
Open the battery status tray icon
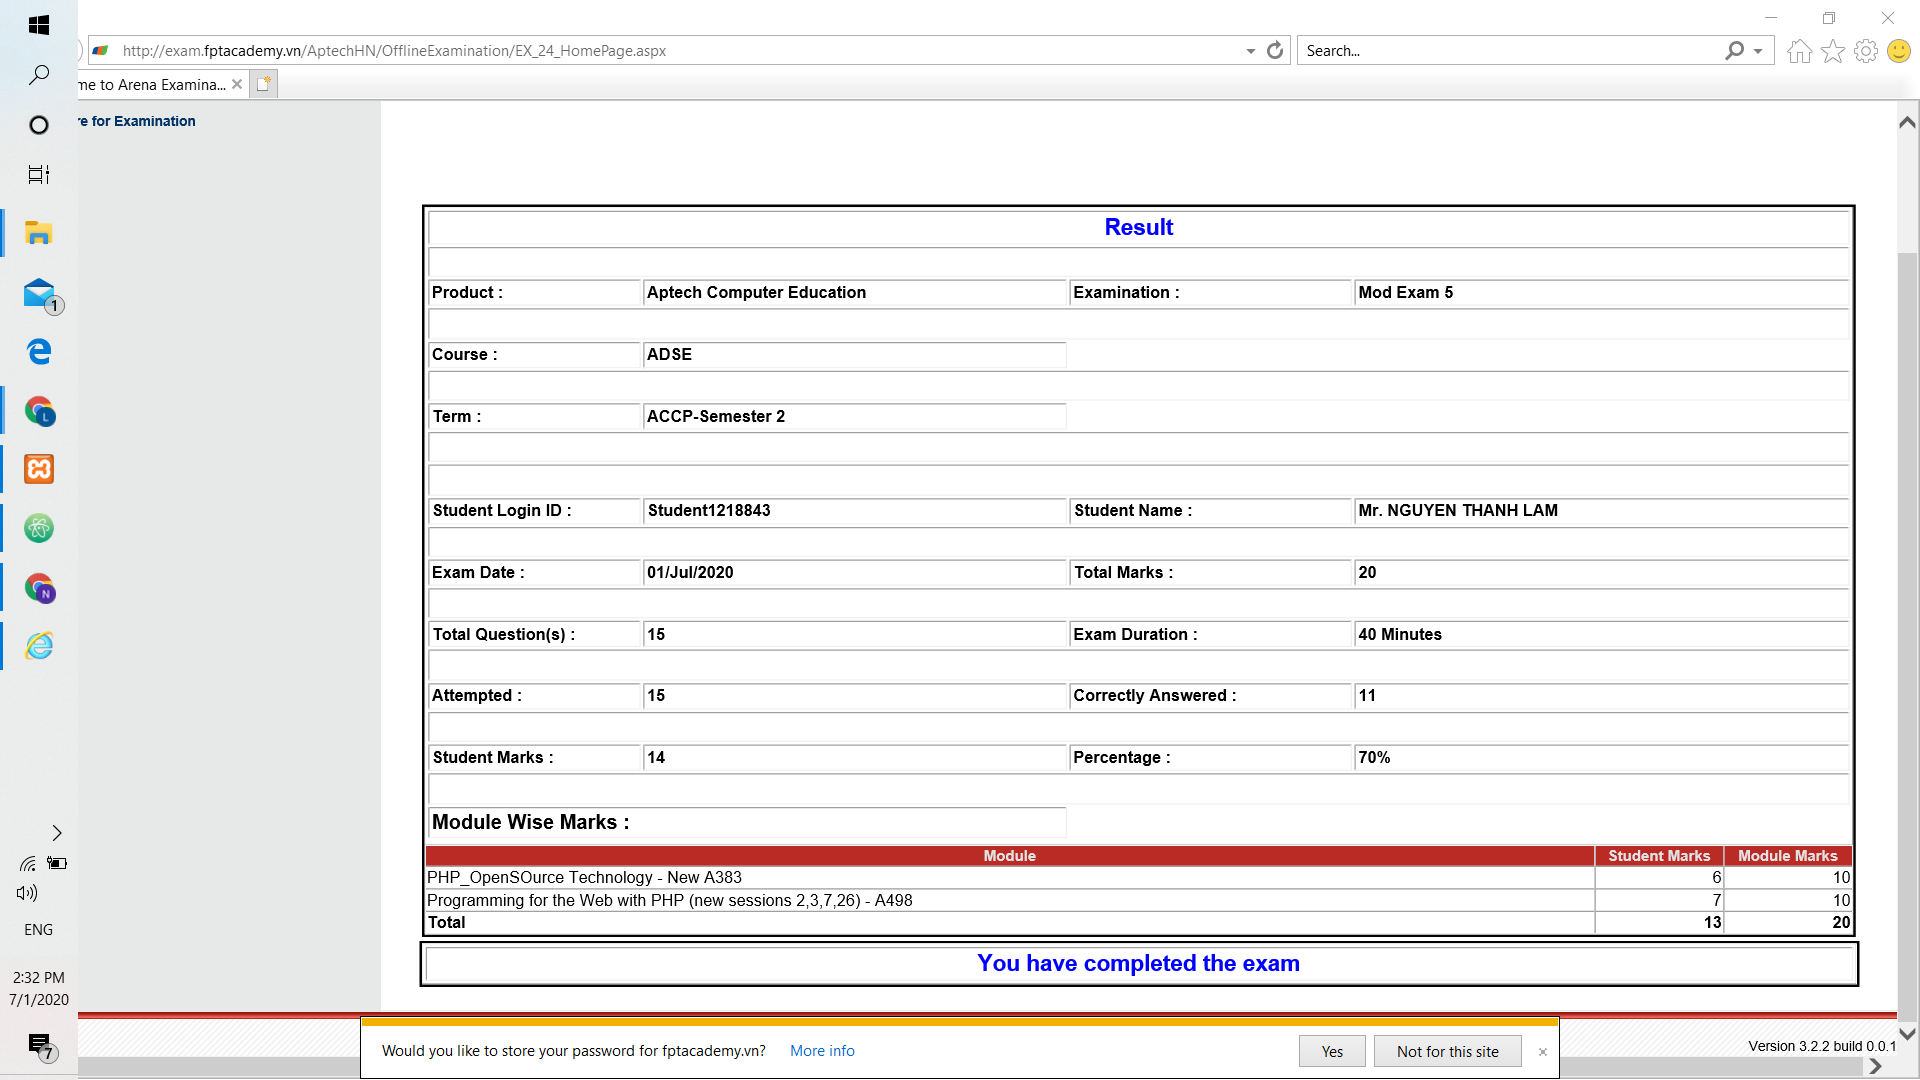[57, 863]
